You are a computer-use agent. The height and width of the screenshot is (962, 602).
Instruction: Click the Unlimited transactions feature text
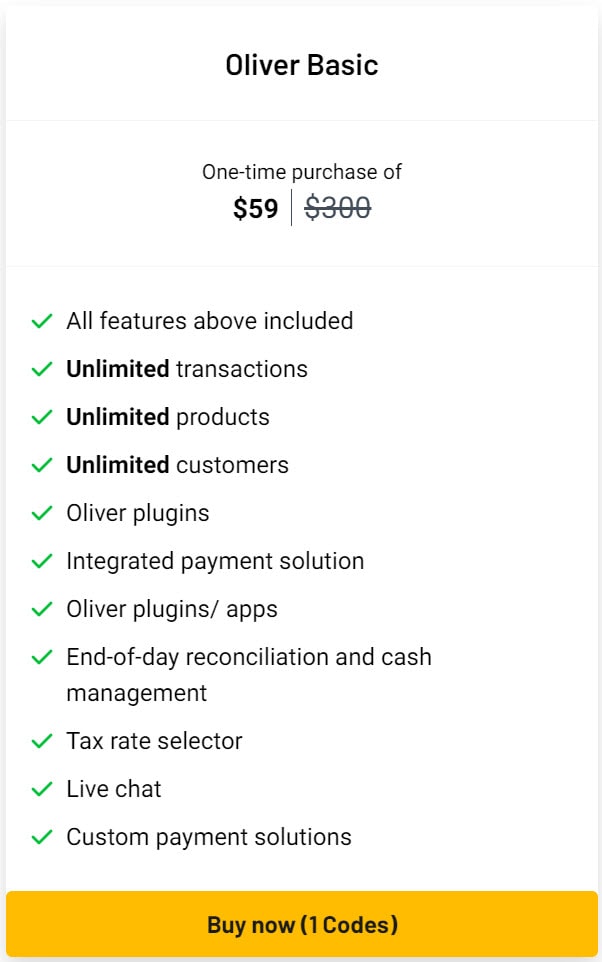(x=187, y=369)
